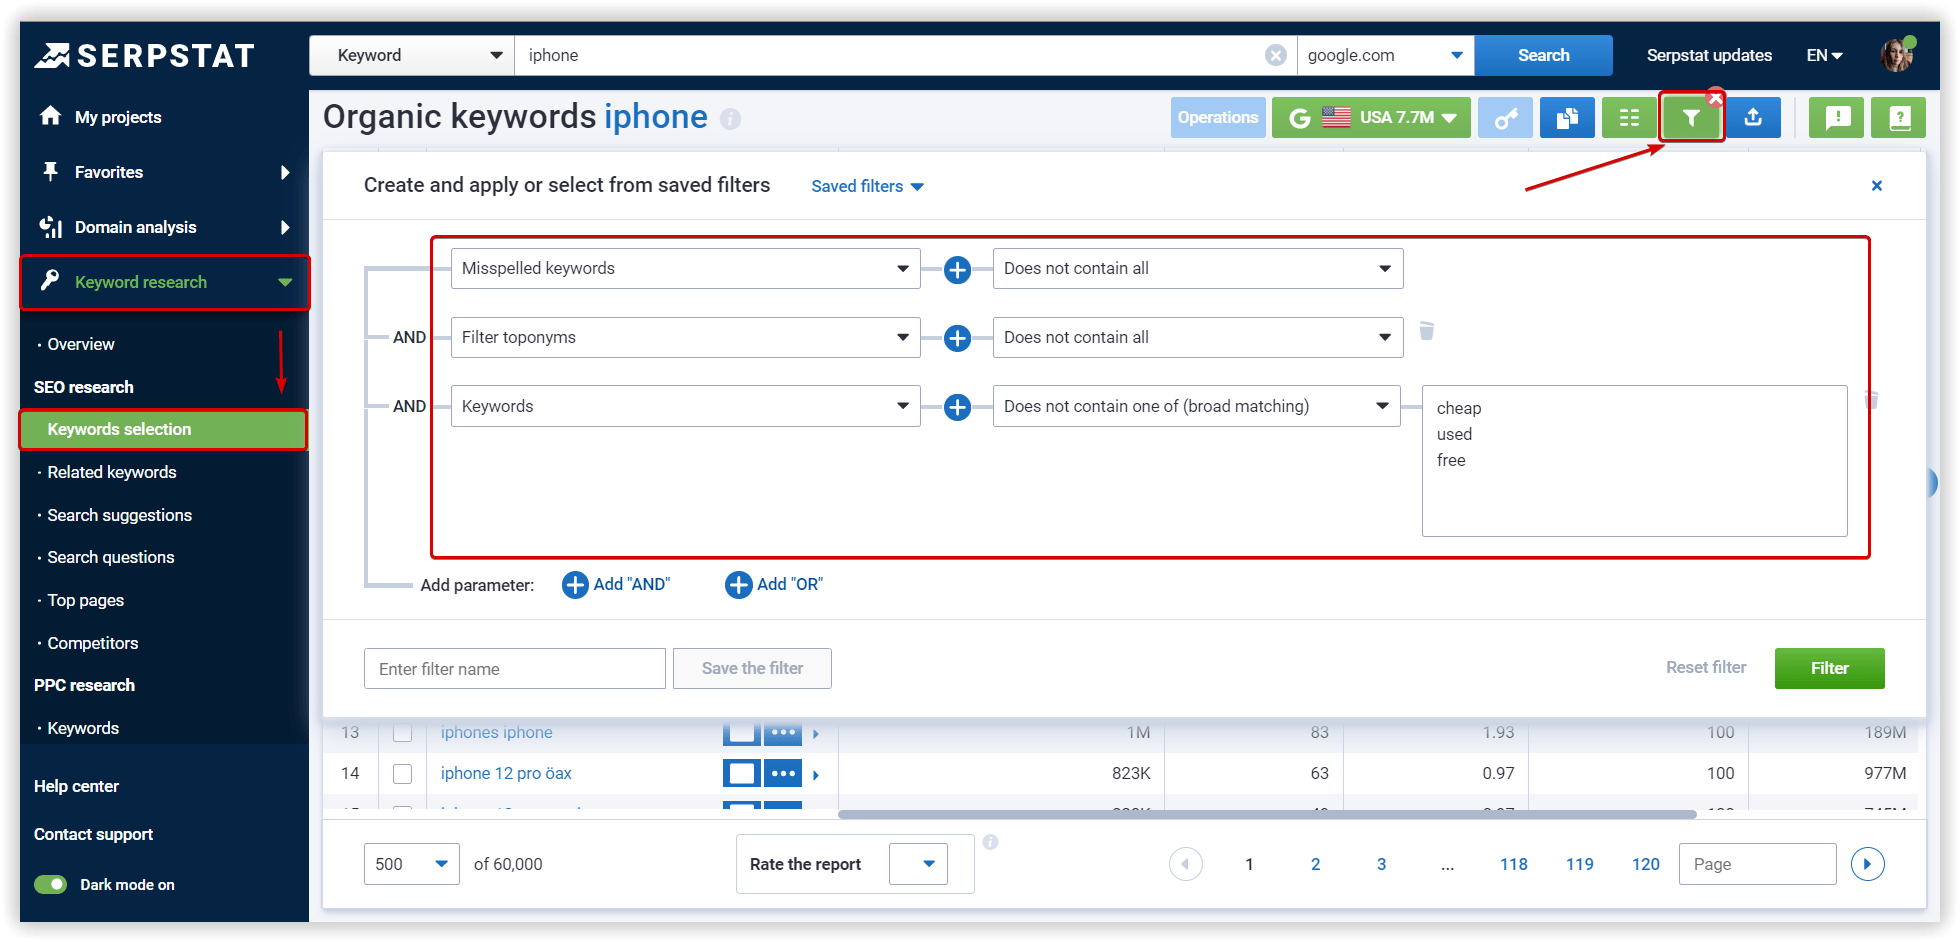Focus the Enter filter name field

point(514,668)
